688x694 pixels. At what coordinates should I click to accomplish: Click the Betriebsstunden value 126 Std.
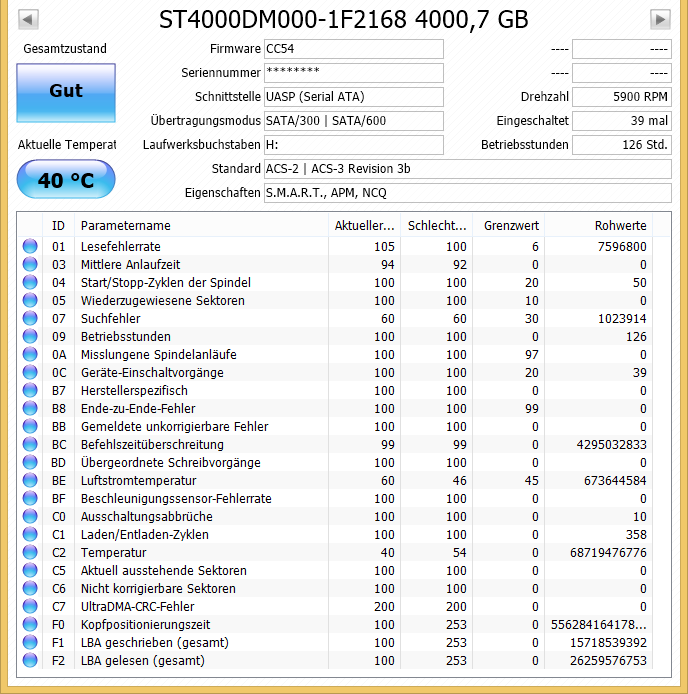[x=622, y=145]
